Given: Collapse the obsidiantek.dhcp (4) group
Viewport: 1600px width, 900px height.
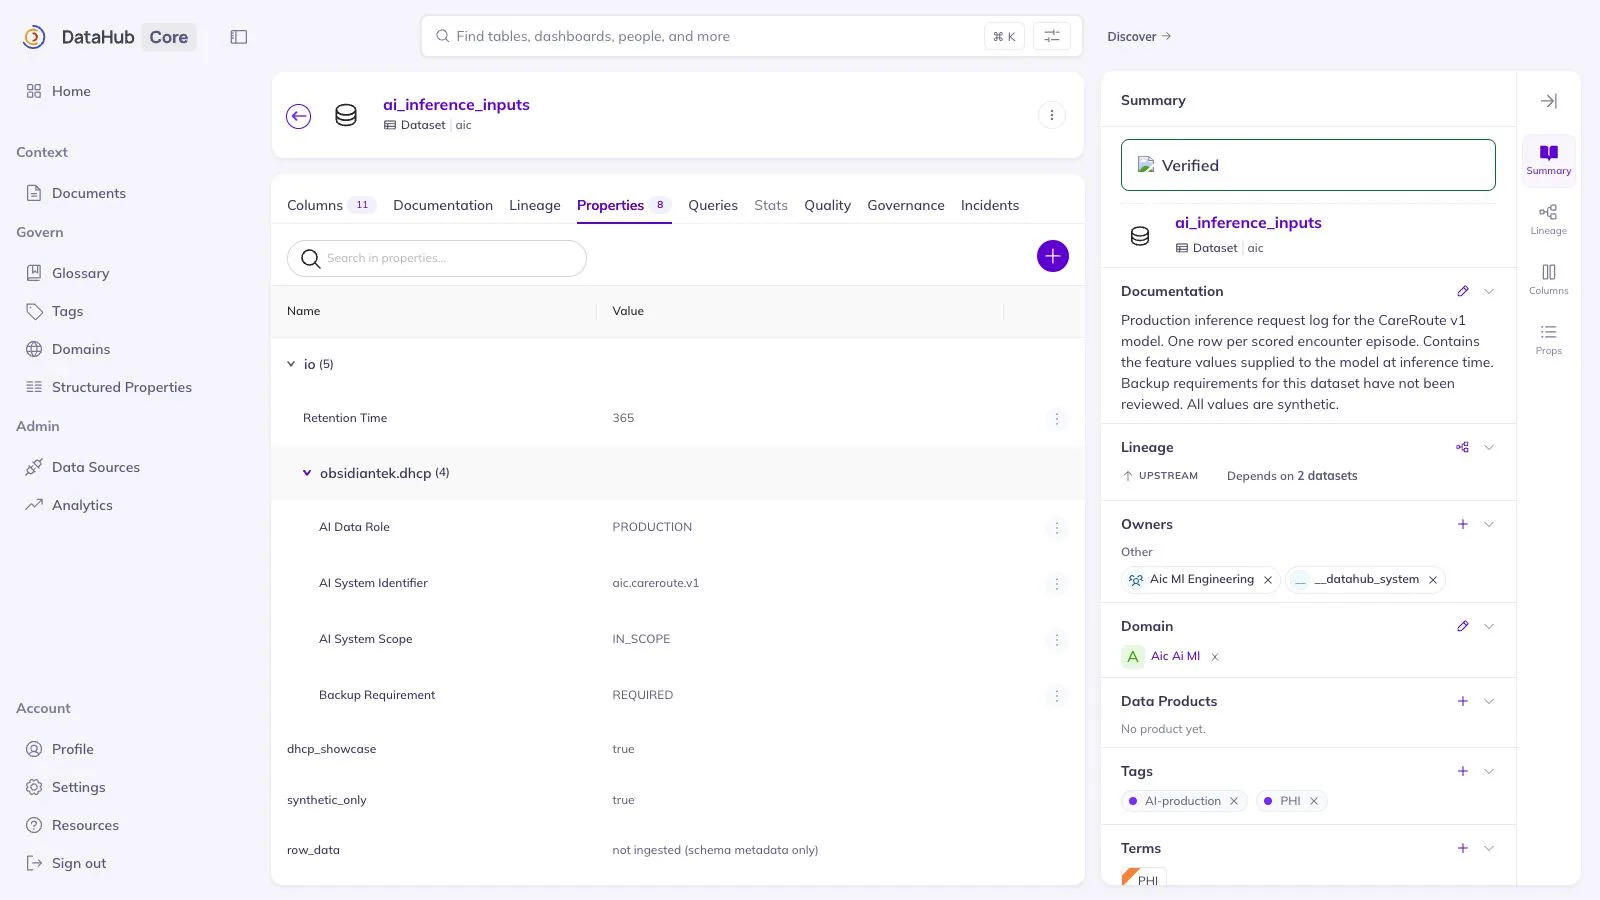Looking at the screenshot, I should pyautogui.click(x=307, y=473).
